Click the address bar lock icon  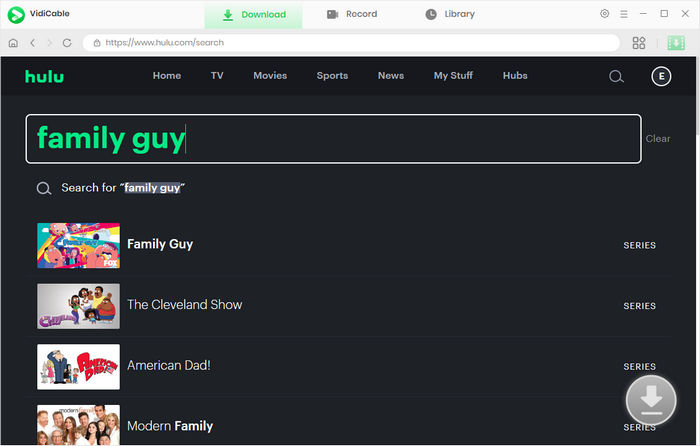[97, 43]
